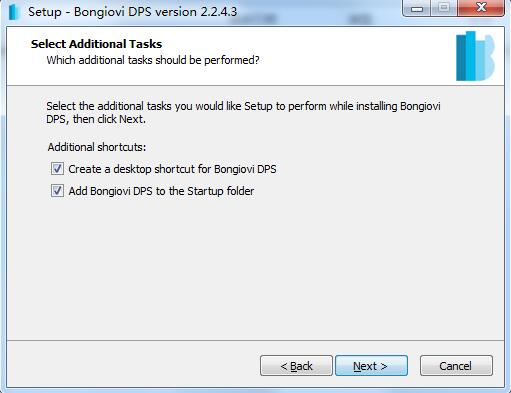Screen dimensions: 511x393
Task: Uncheck the desktop shortcut checkbox
Action: pyautogui.click(x=57, y=169)
